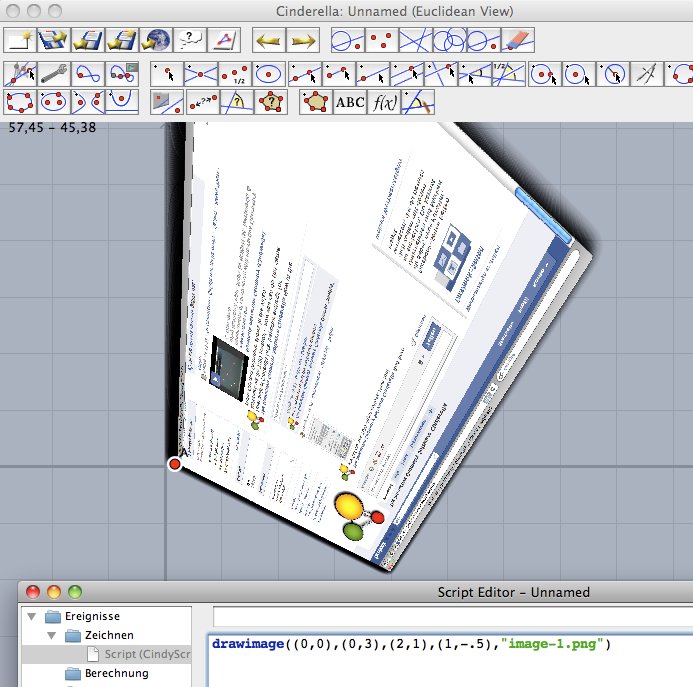Click the first circle-line-point select-all icon
Image resolution: width=693 pixels, height=687 pixels.
tap(348, 40)
